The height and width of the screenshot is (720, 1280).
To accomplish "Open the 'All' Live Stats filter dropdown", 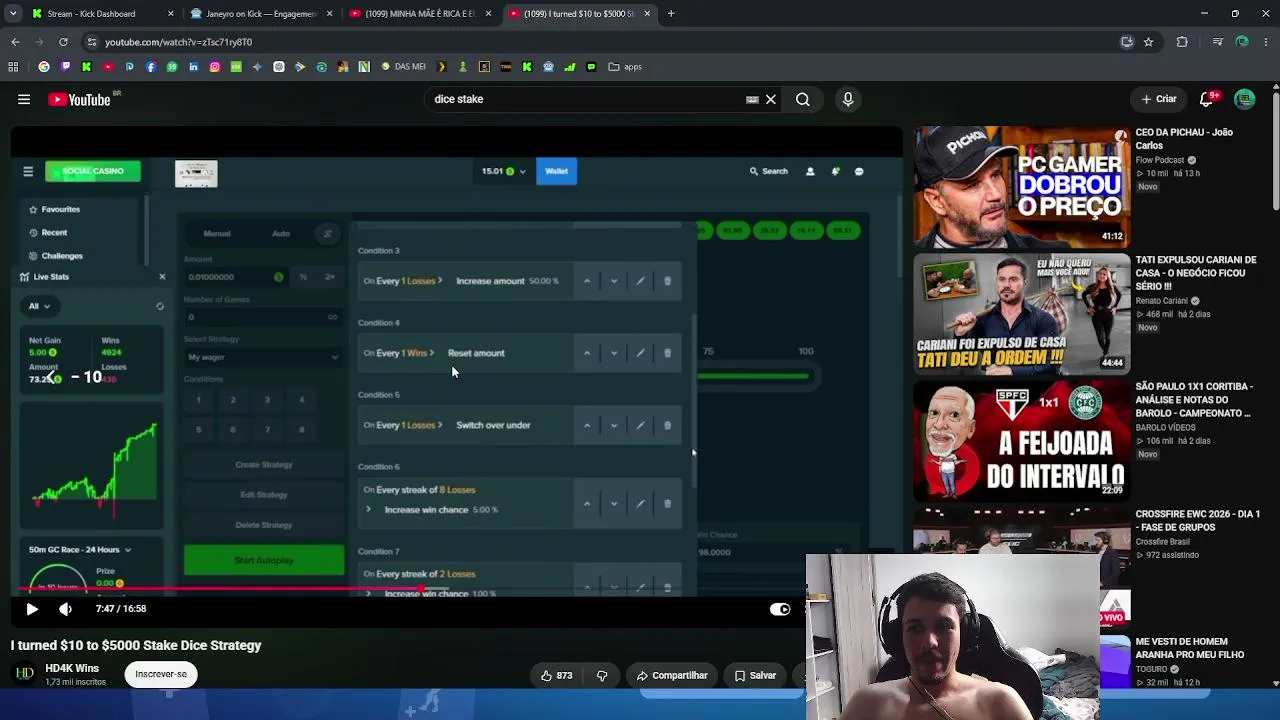I will point(39,306).
